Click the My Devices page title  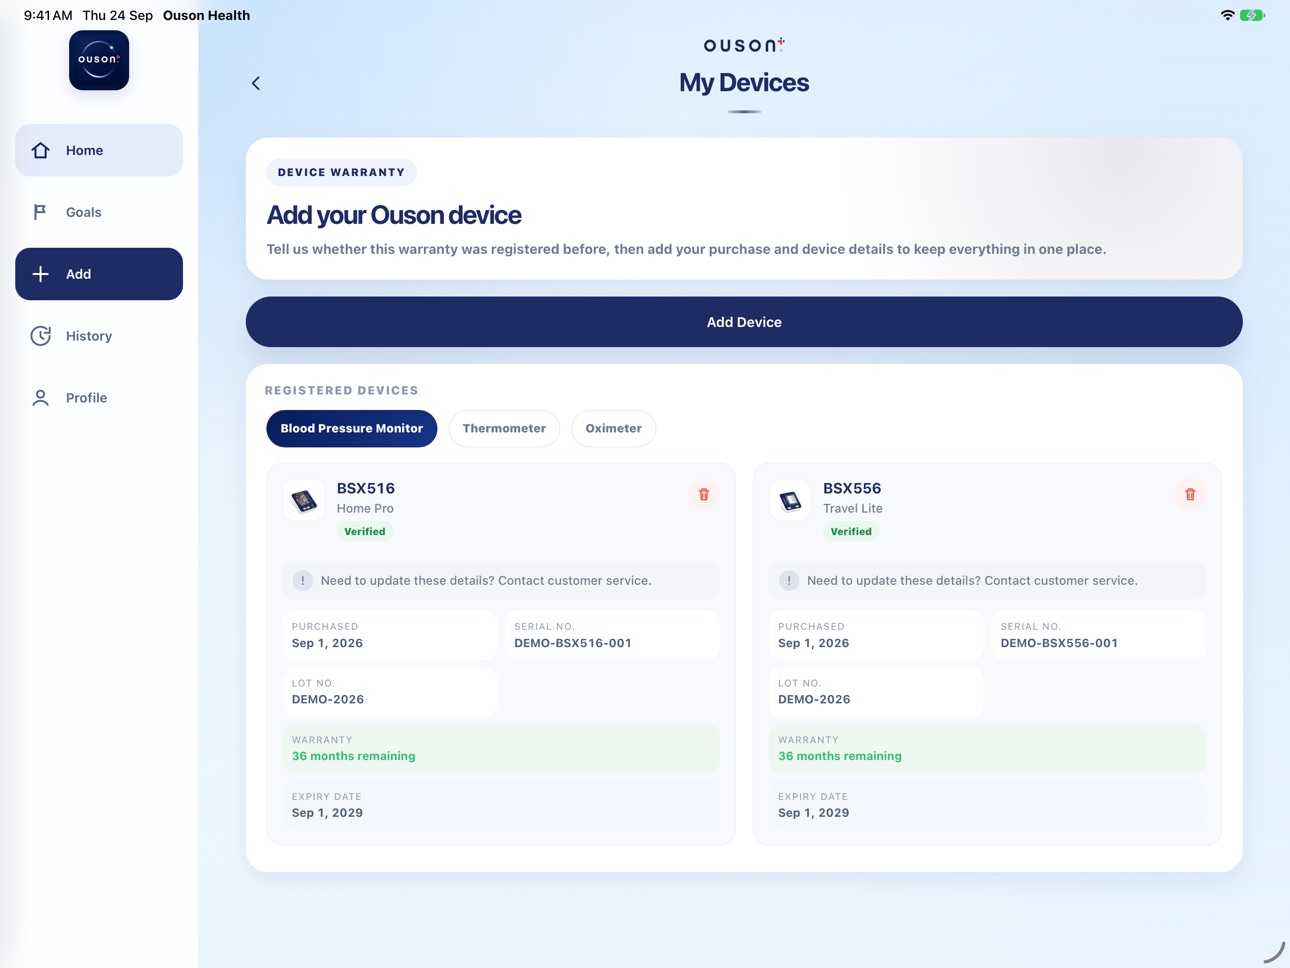click(744, 82)
